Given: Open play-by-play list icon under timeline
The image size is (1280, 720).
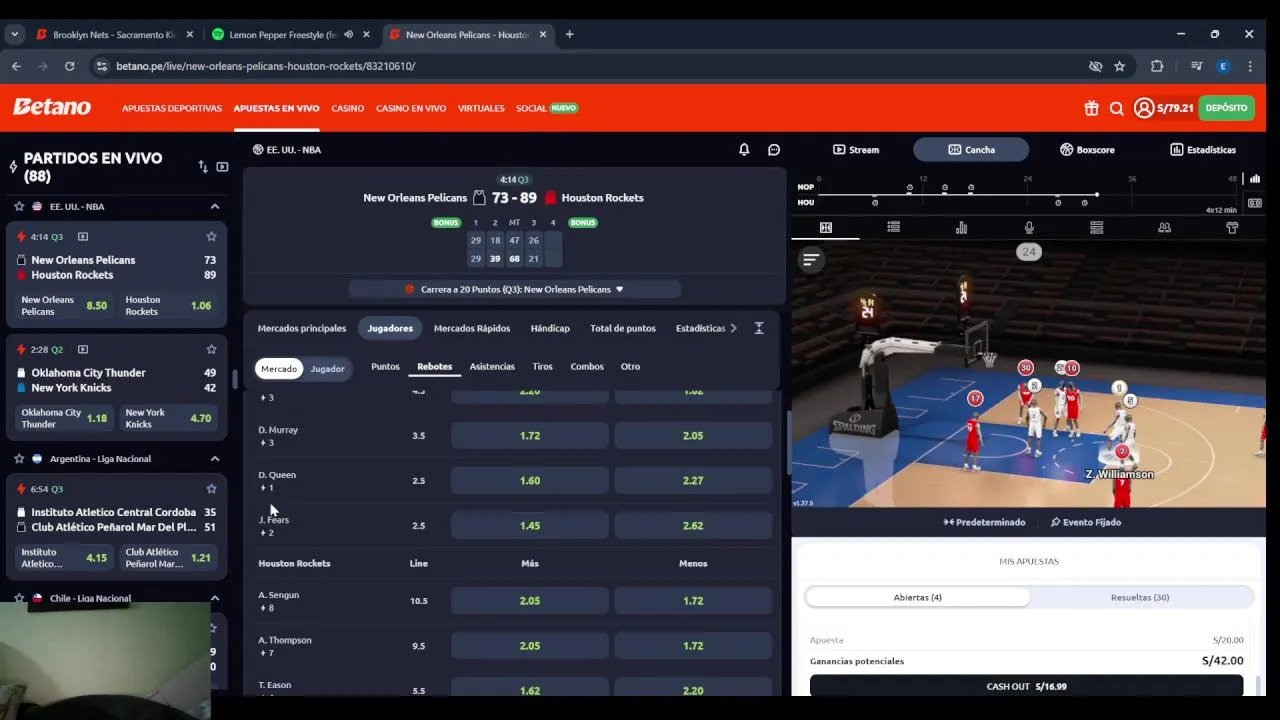Looking at the screenshot, I should (893, 228).
